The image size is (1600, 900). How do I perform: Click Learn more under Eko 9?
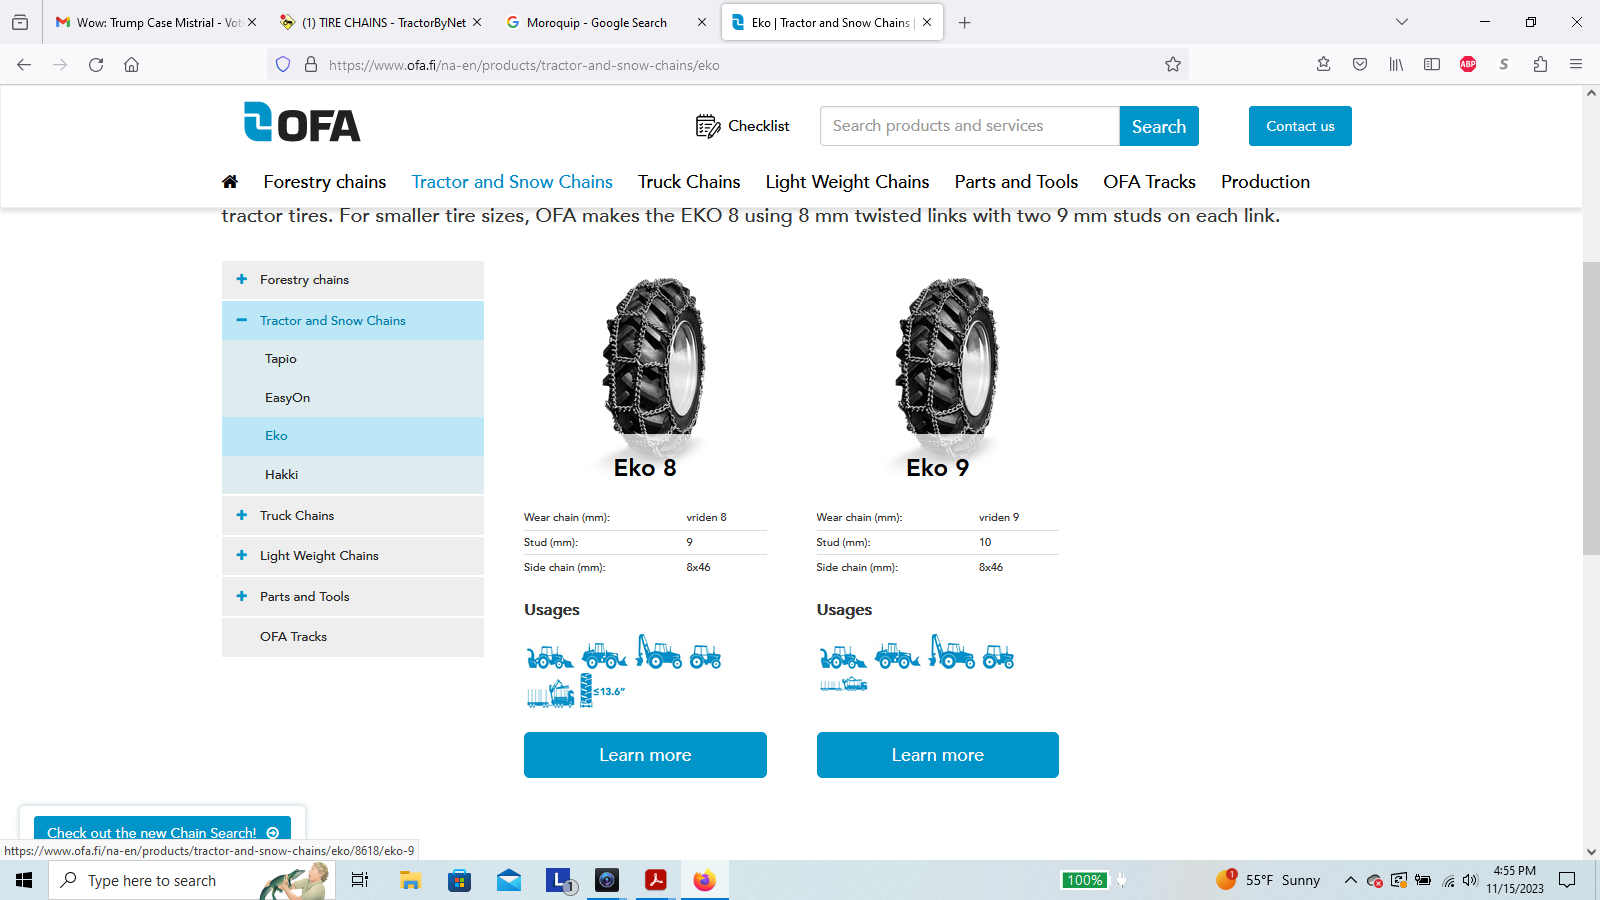coord(938,755)
